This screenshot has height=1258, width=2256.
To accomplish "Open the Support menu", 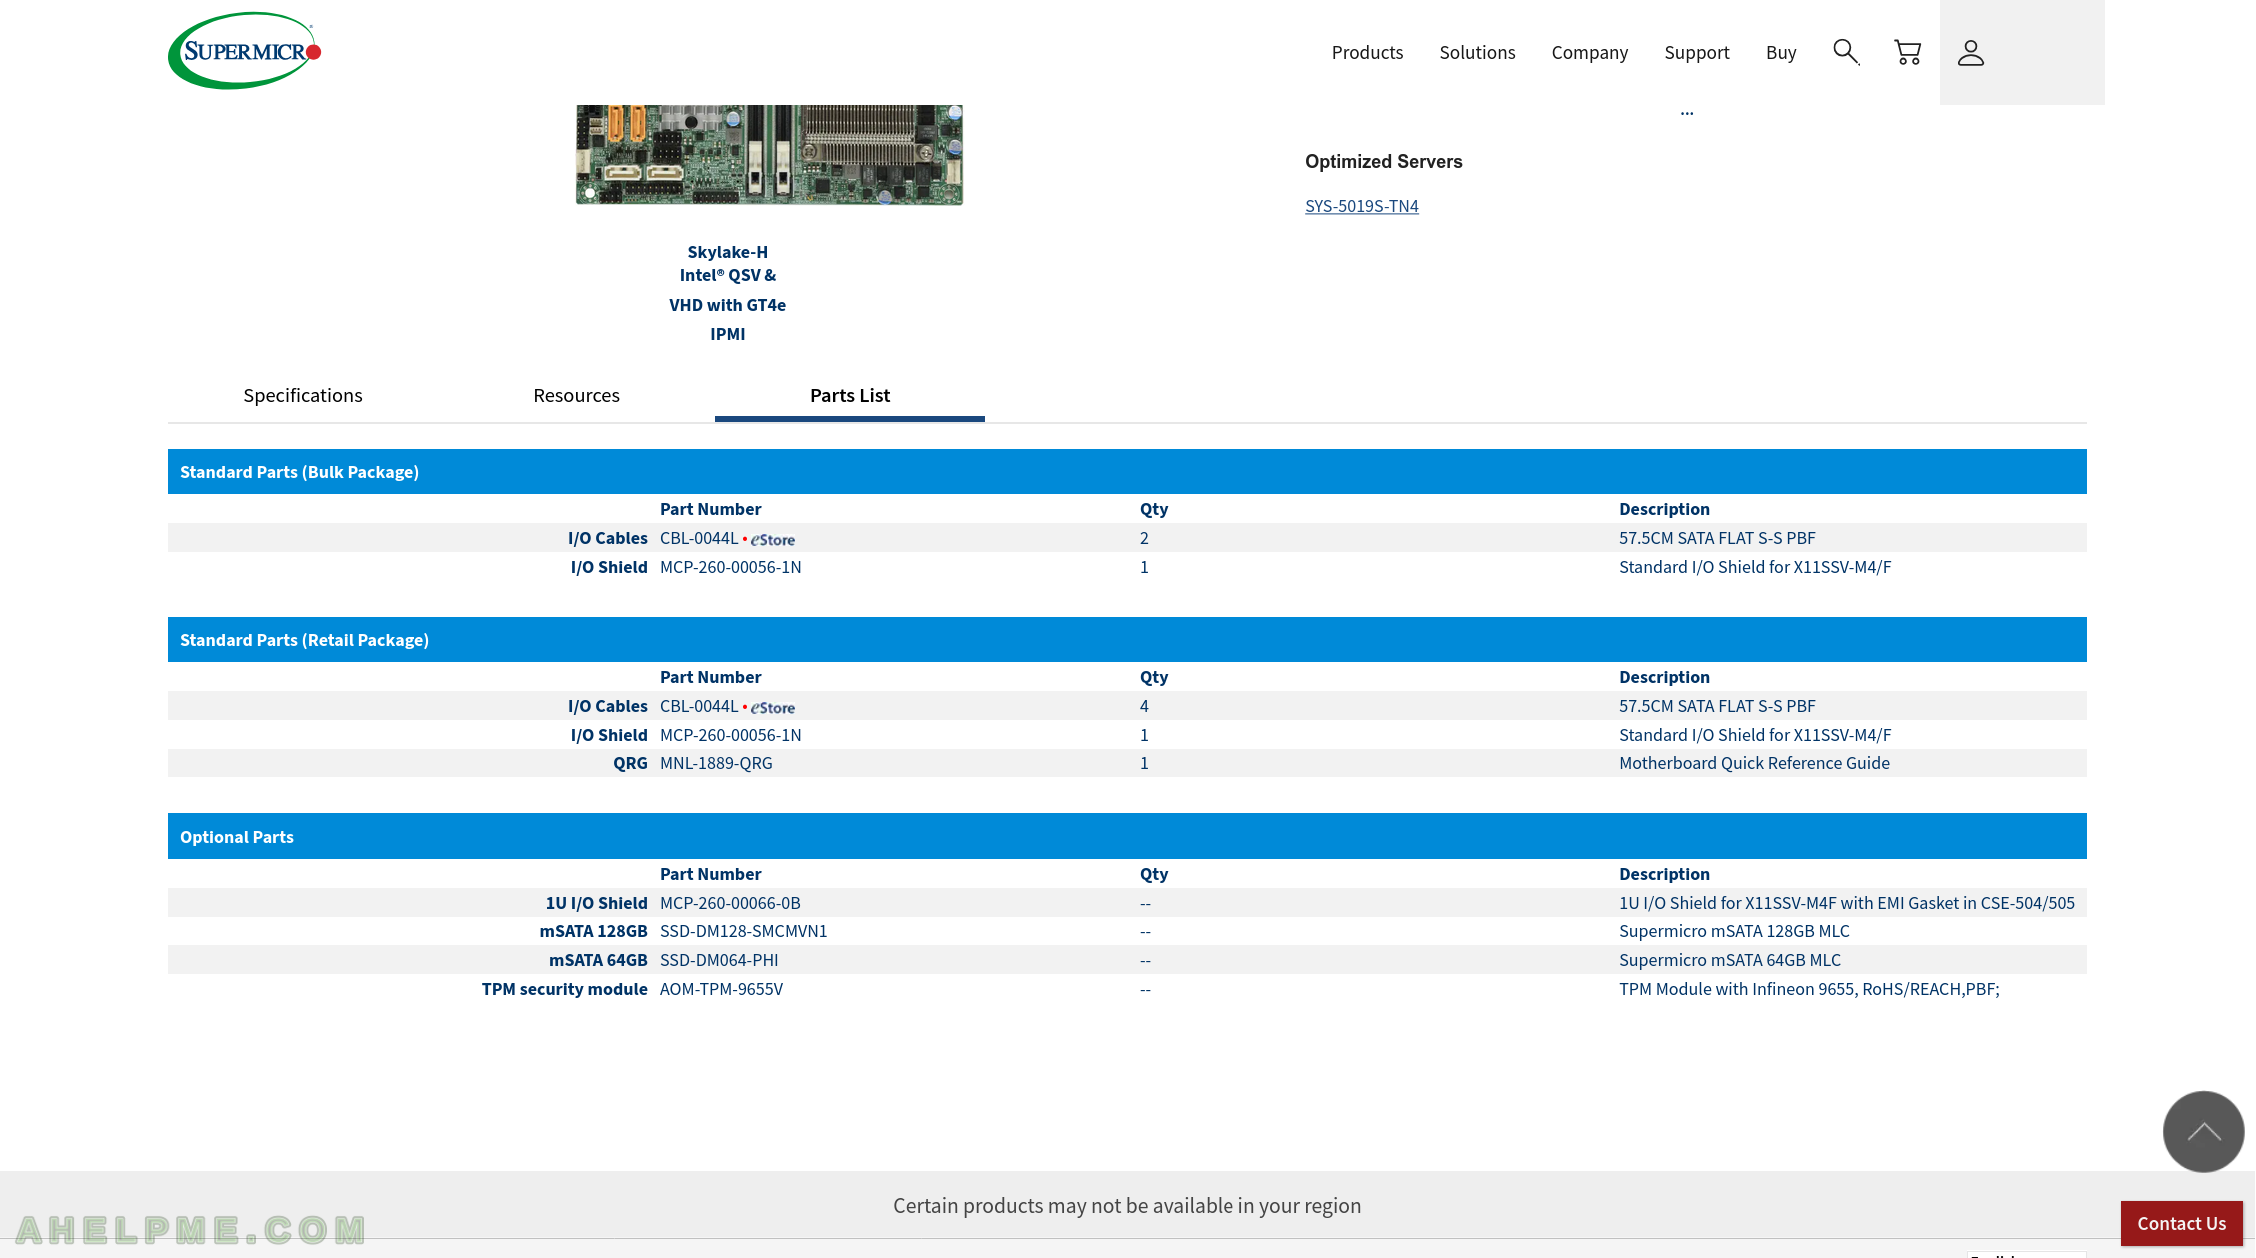I will (1696, 52).
